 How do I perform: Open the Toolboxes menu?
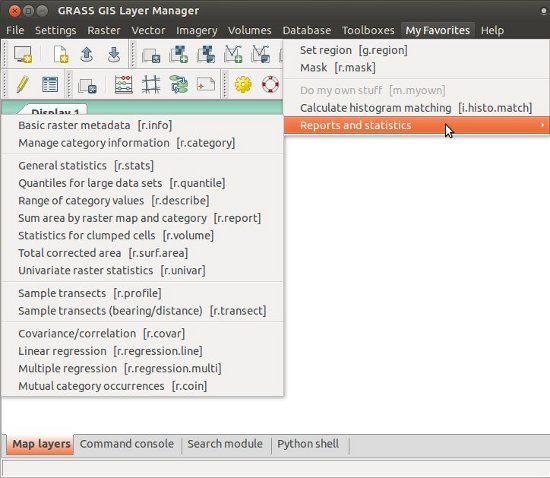(368, 31)
